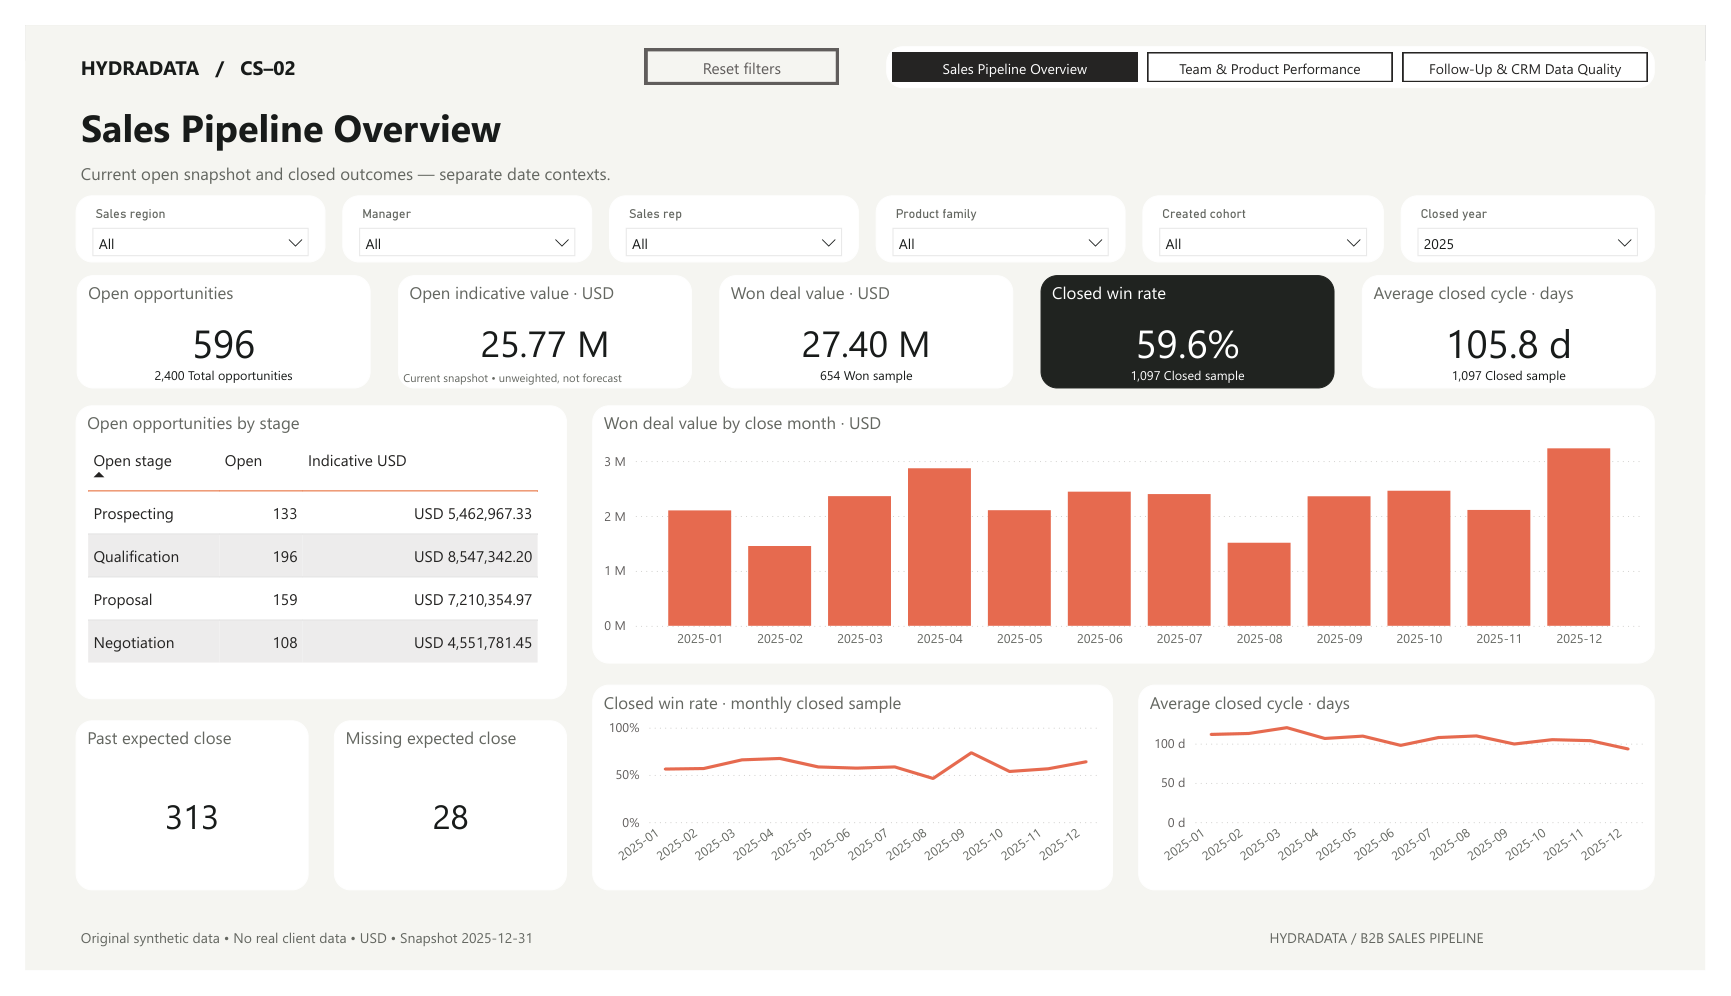Click the Negotiation open count 108

click(x=285, y=643)
